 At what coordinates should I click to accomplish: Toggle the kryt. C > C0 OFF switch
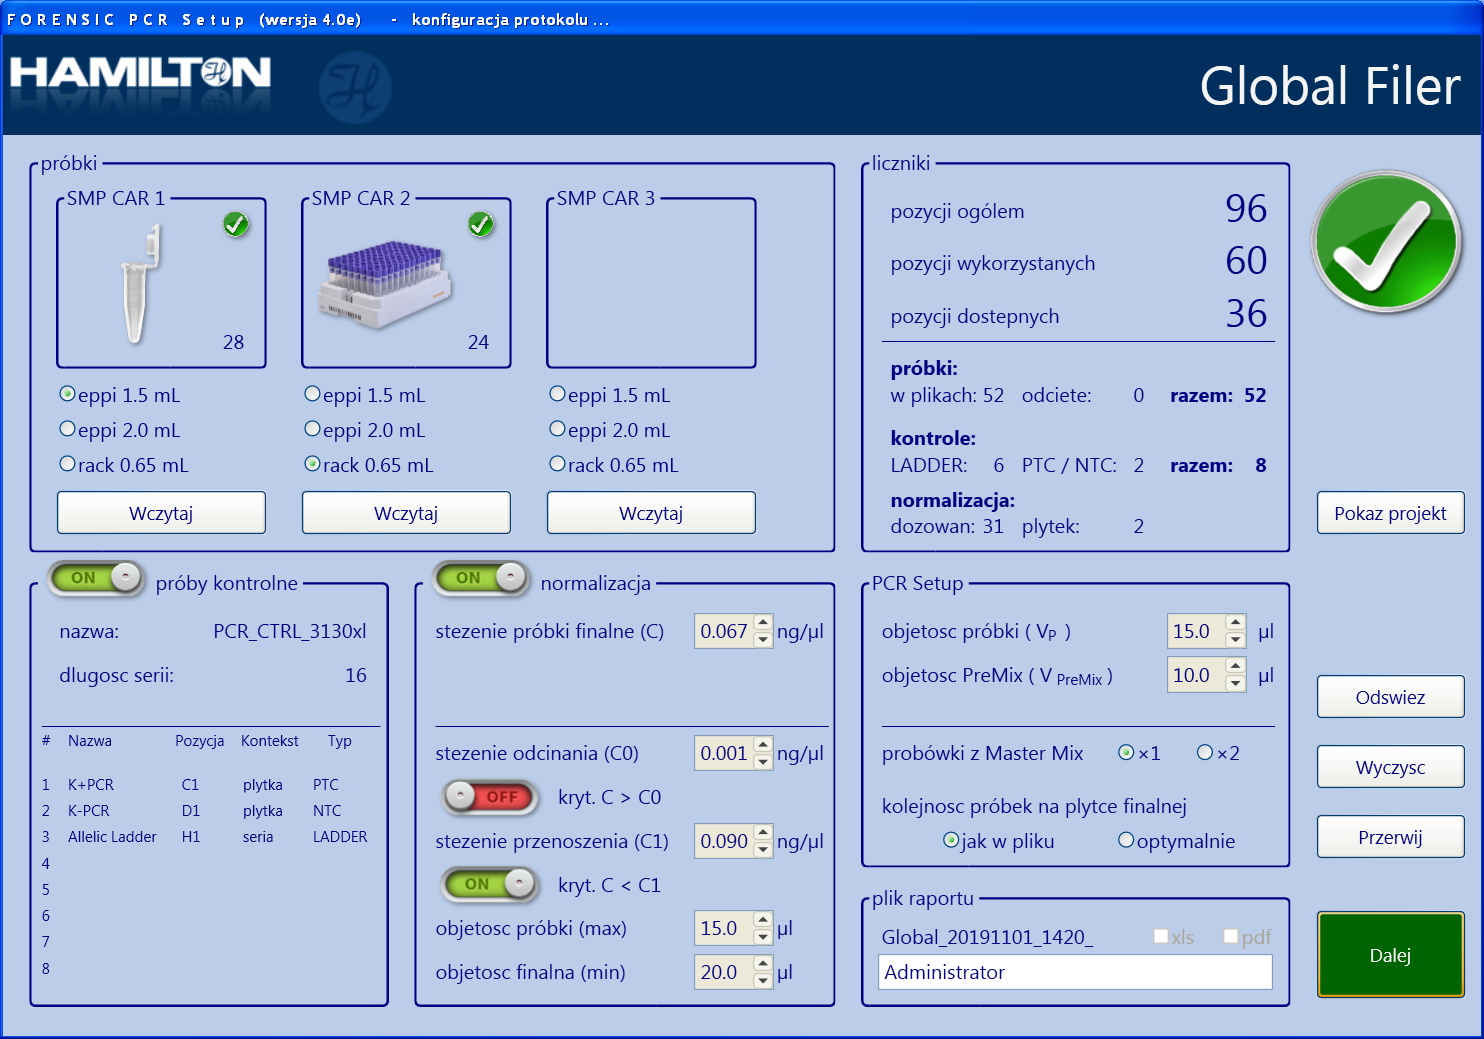tap(491, 796)
